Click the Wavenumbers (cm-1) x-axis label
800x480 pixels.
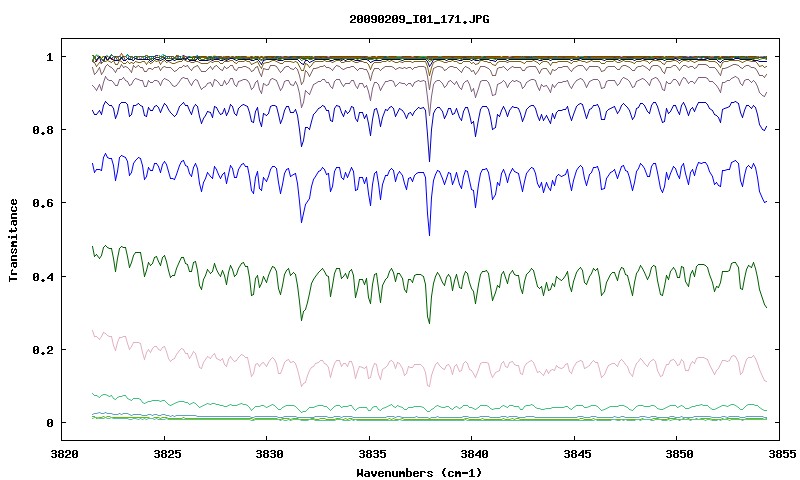[x=419, y=473]
